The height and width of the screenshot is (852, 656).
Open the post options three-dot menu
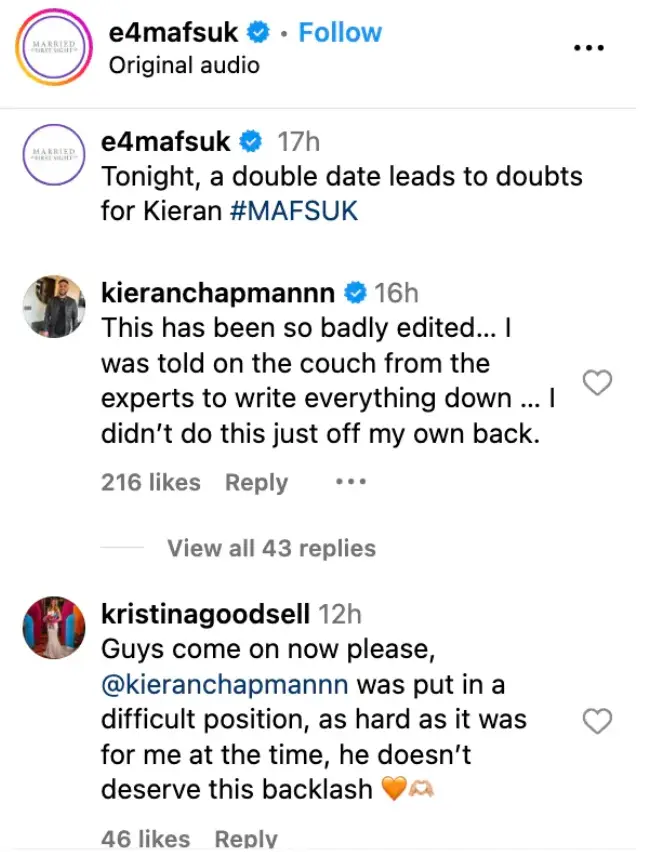(590, 46)
